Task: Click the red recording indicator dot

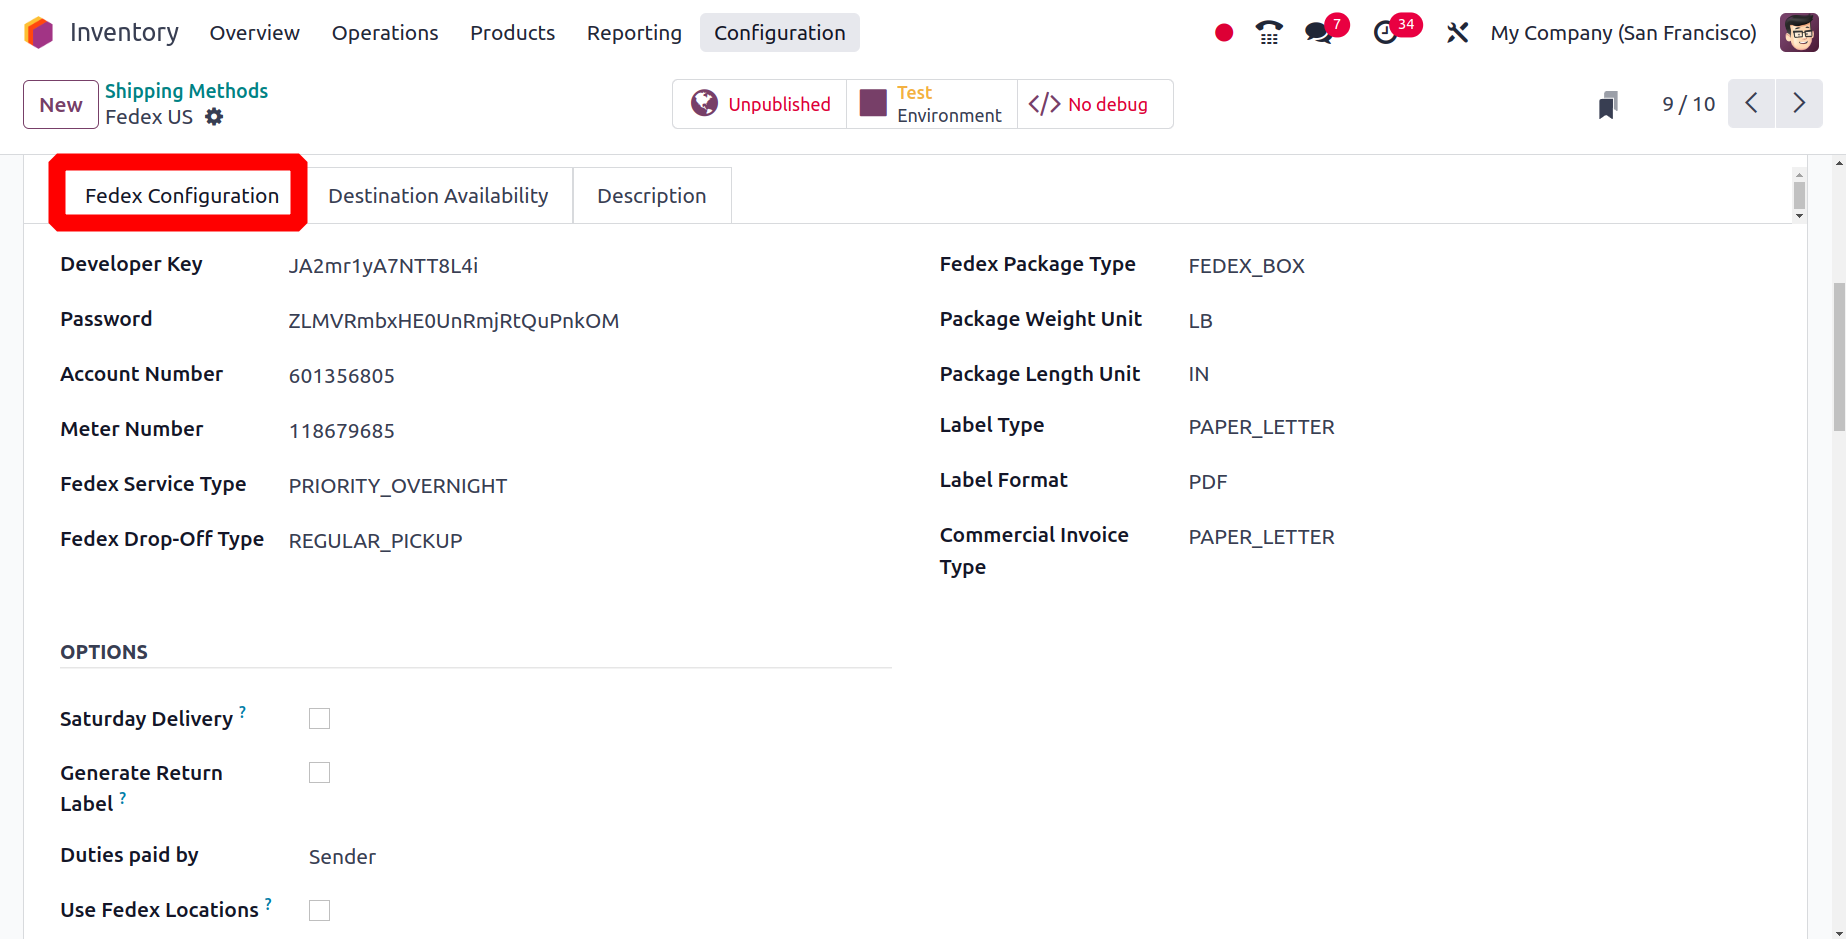Action: pyautogui.click(x=1224, y=33)
